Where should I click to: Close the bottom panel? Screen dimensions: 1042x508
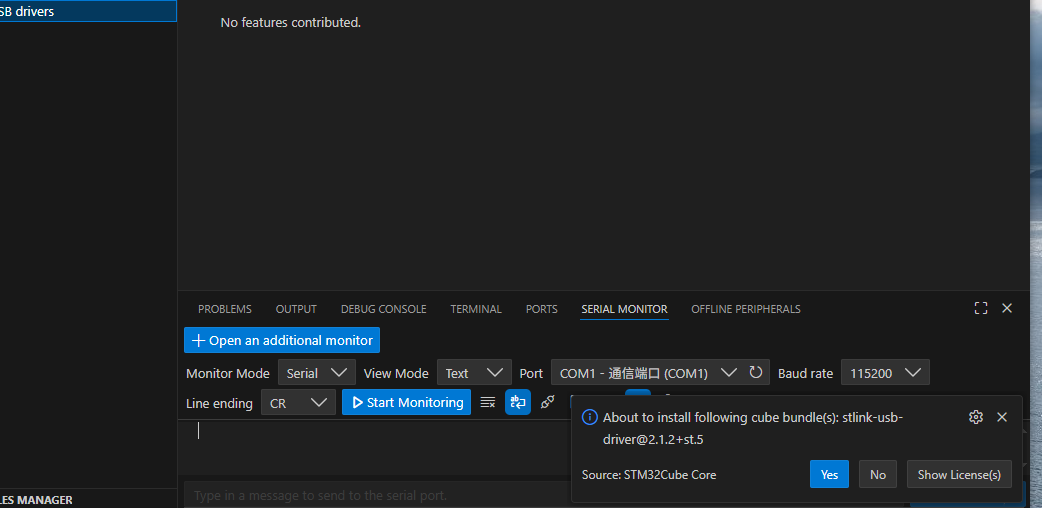(x=1007, y=308)
